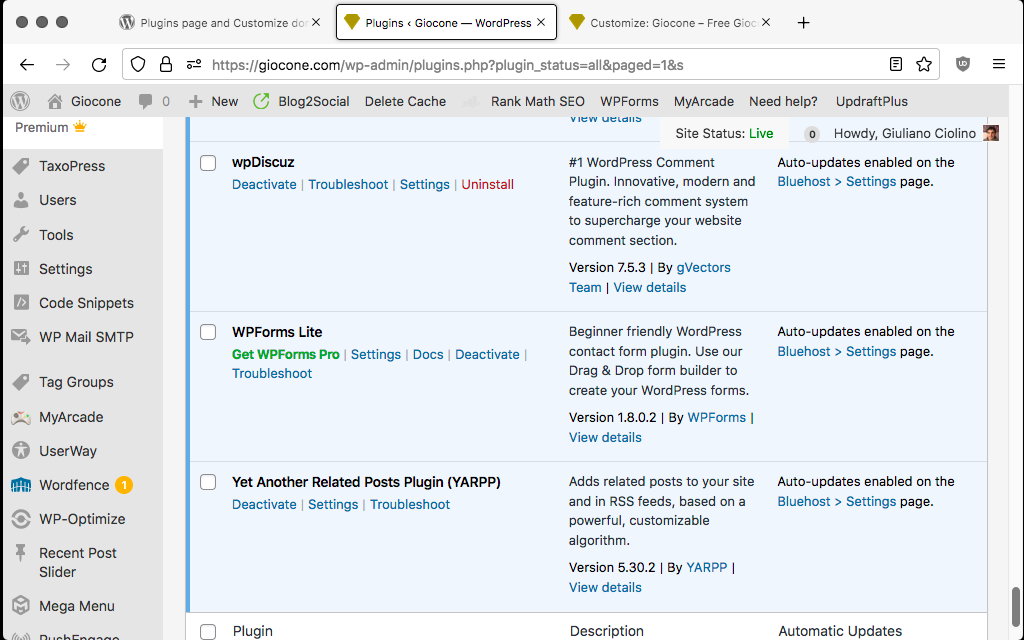The image size is (1024, 640).
Task: Open Recent Post Slider in sidebar
Action: [x=78, y=562]
